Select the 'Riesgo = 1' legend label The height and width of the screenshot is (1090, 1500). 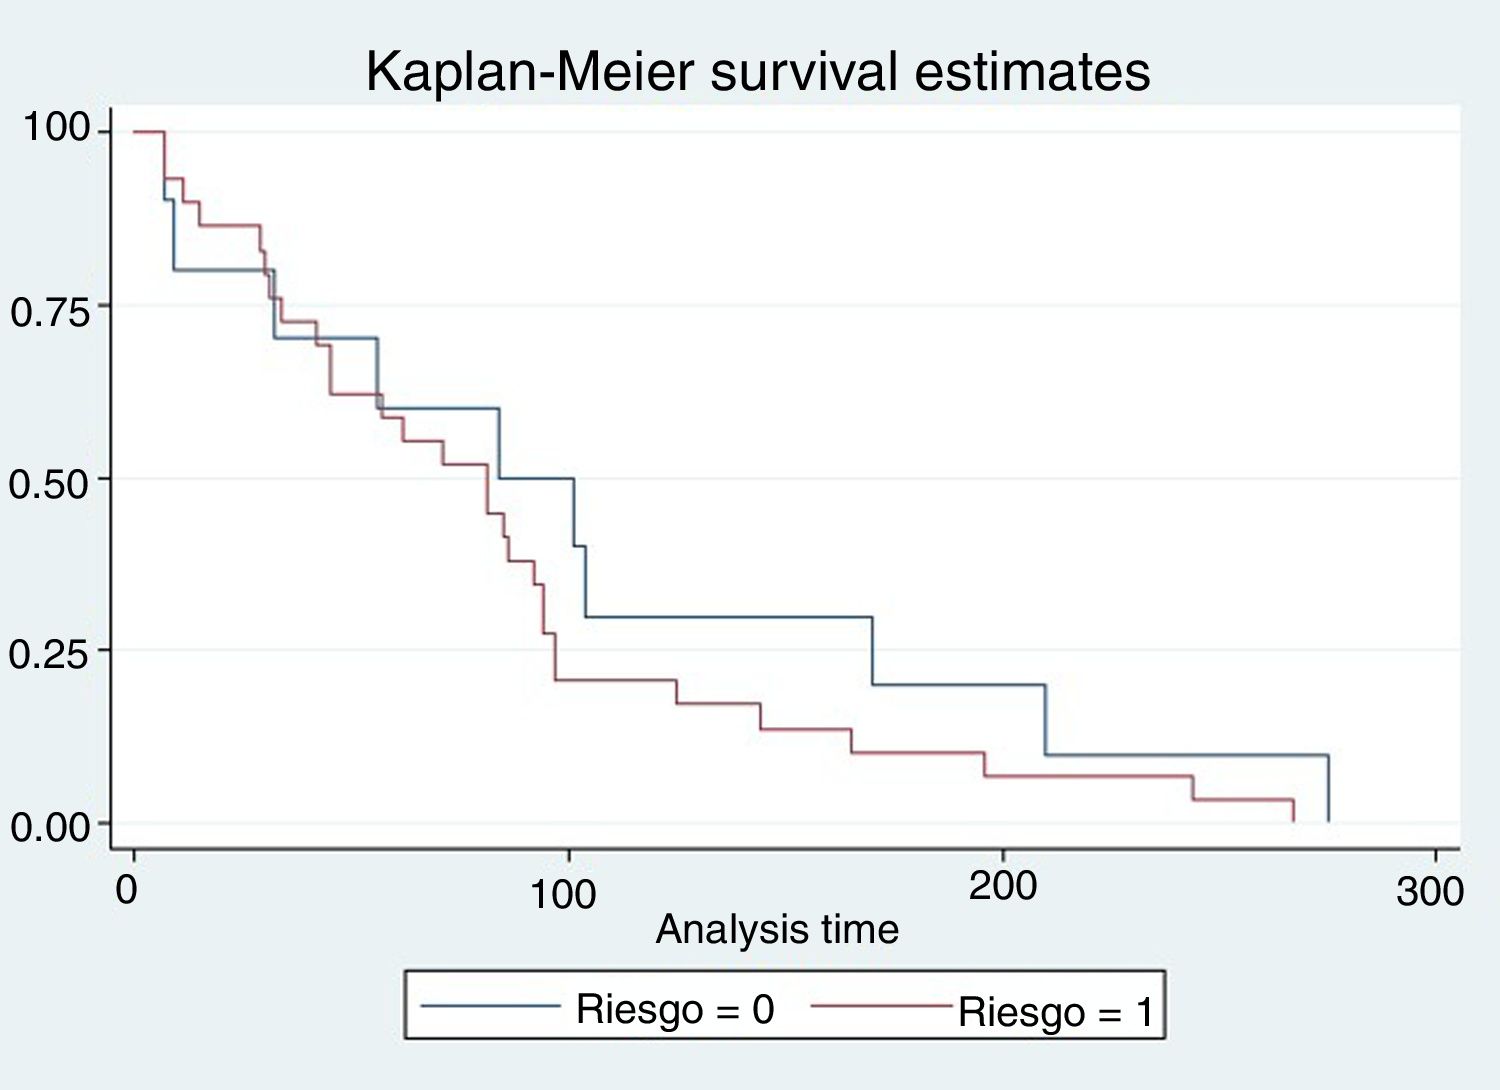(x=1056, y=1013)
